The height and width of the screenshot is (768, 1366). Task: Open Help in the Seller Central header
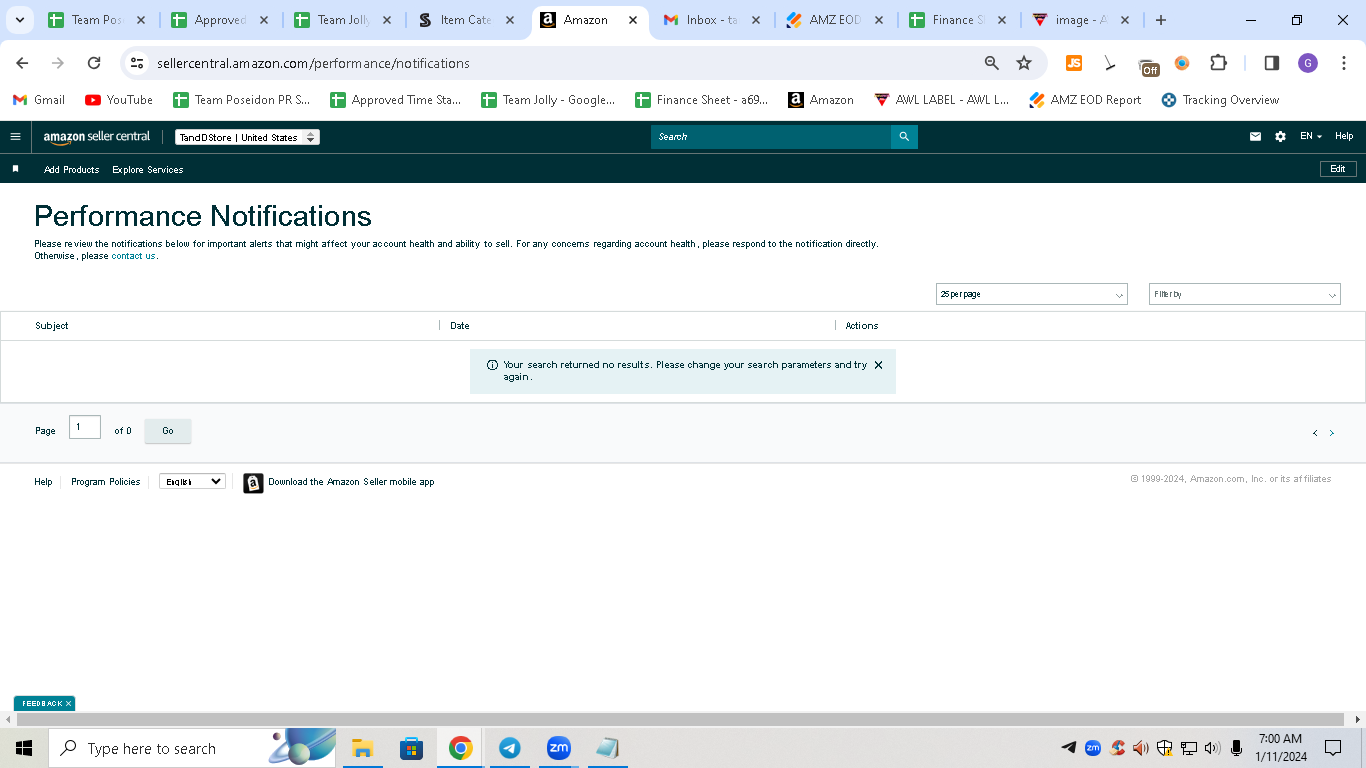[1344, 137]
